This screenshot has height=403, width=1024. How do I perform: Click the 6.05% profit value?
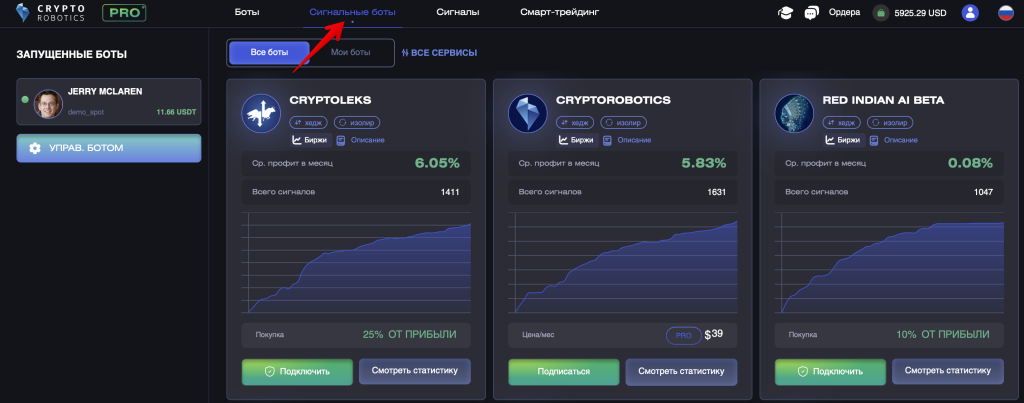[x=437, y=163]
